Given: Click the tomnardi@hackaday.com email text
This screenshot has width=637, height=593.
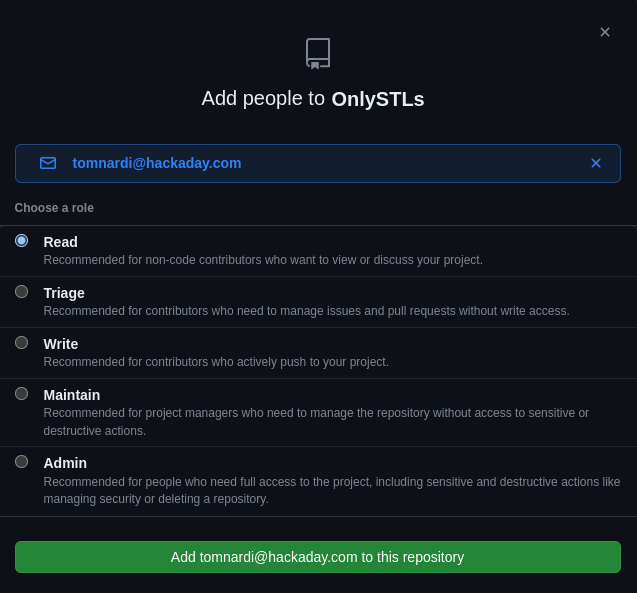Looking at the screenshot, I should 157,163.
